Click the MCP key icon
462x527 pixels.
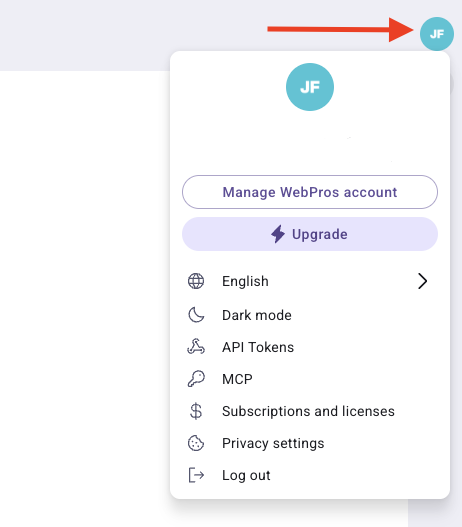point(196,379)
